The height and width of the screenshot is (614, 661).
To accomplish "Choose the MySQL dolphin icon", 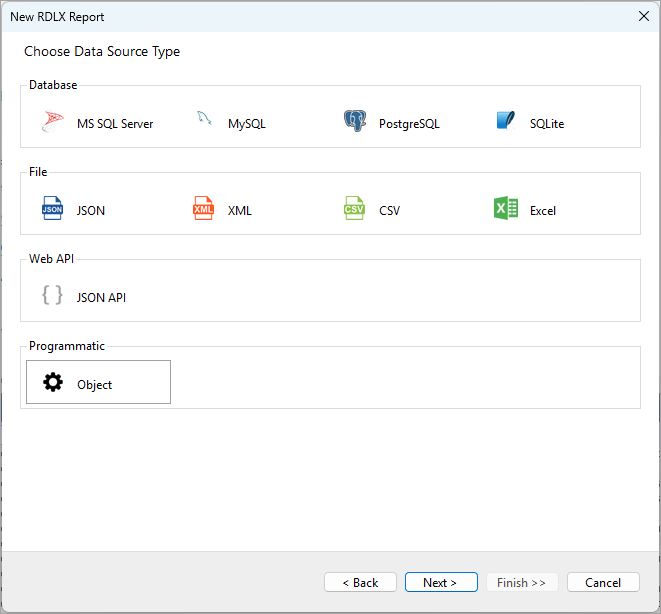I will (204, 118).
